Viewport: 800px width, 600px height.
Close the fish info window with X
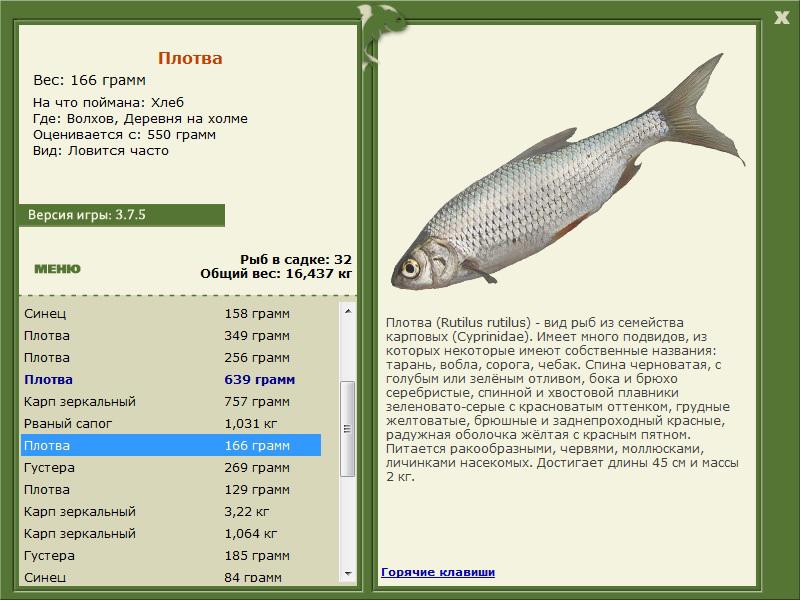click(x=781, y=15)
